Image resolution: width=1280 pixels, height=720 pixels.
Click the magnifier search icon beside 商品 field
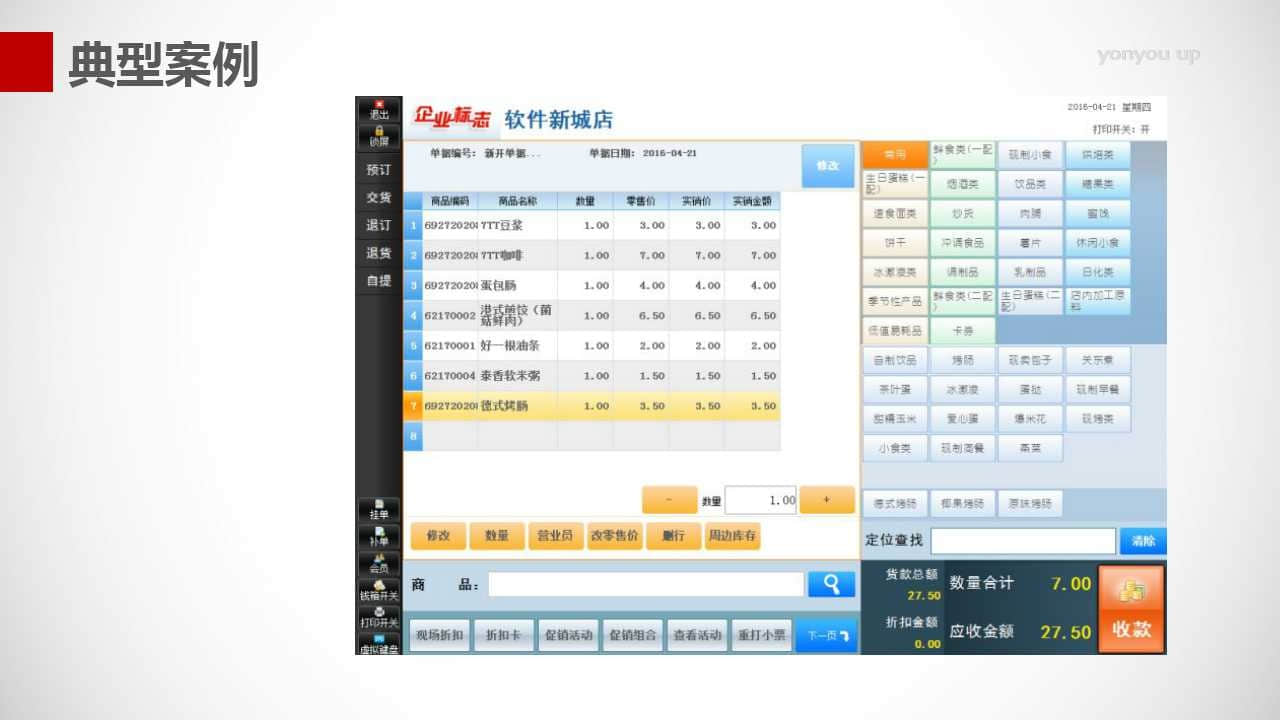[831, 585]
